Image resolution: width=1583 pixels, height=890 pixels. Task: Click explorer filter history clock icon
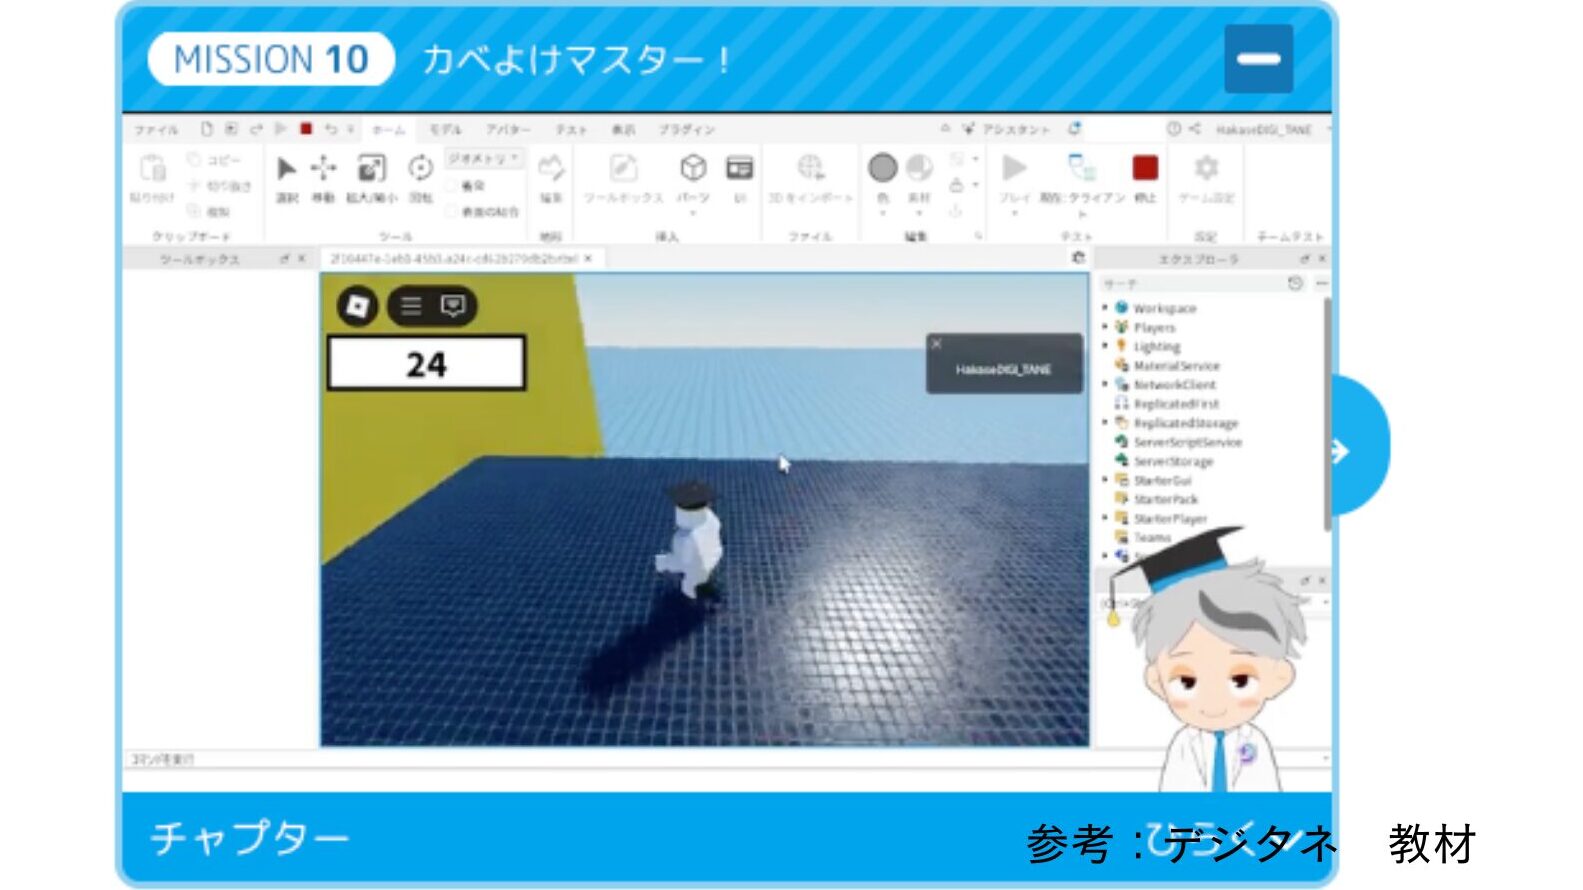(x=1295, y=284)
